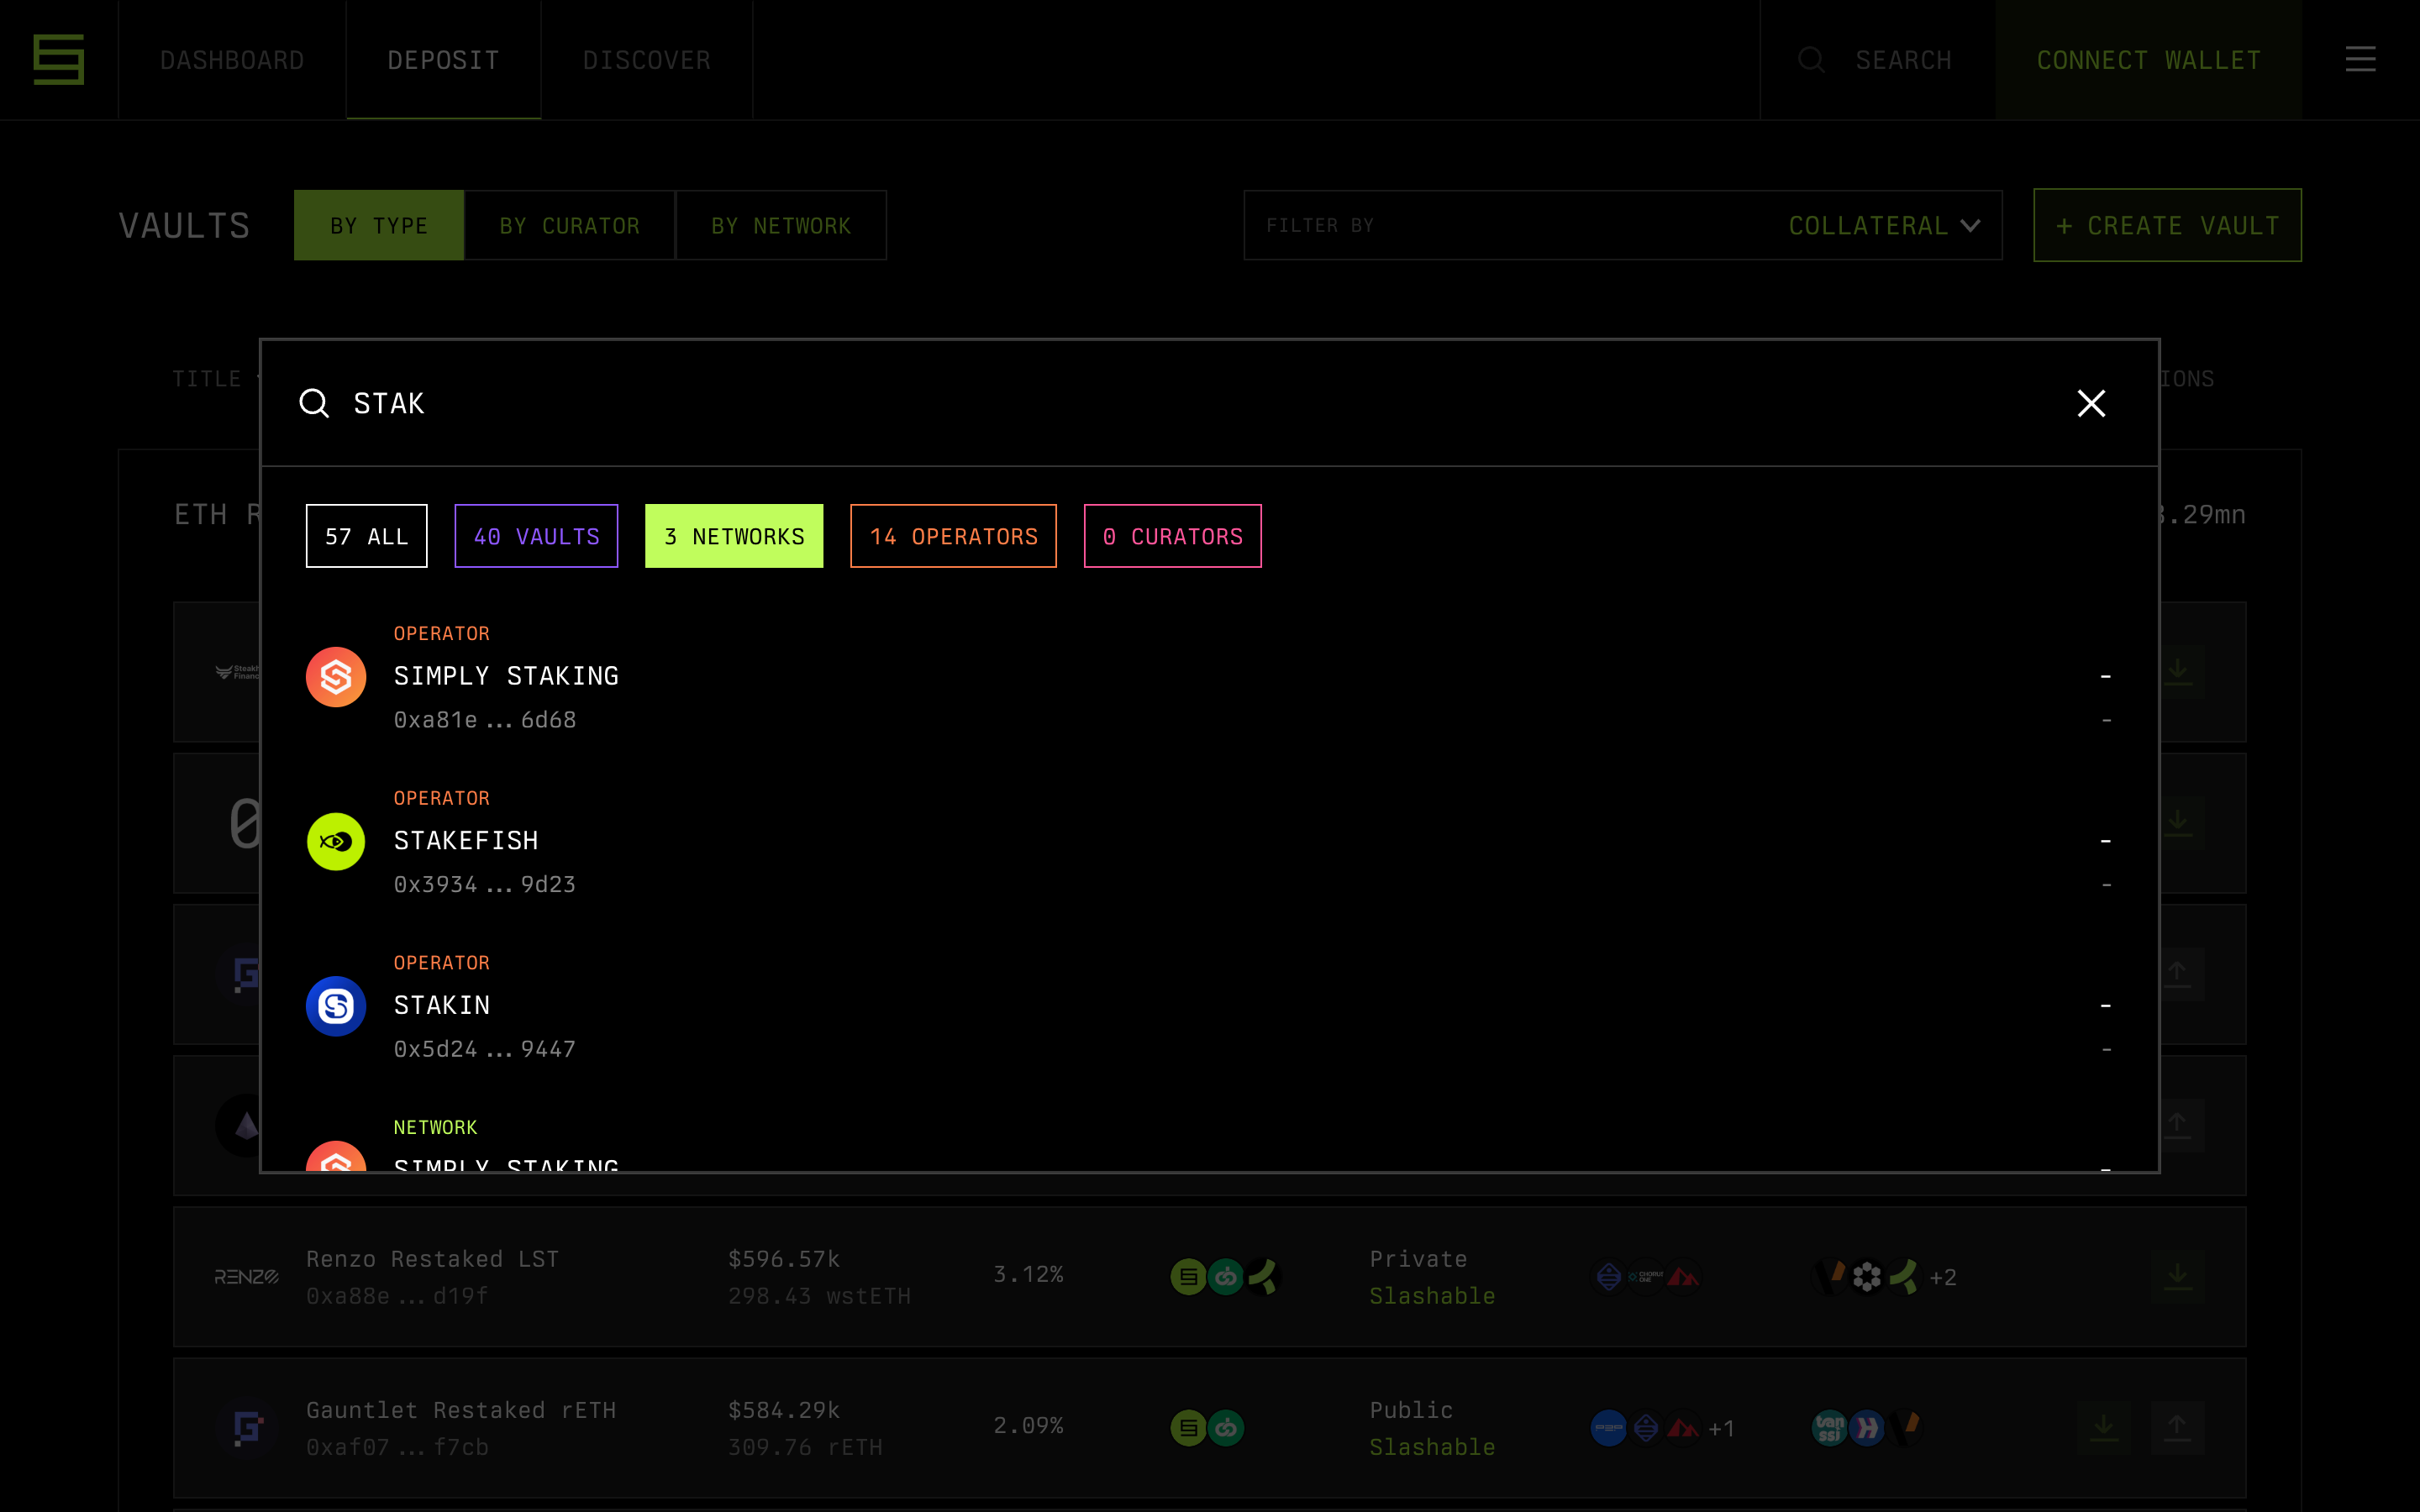The image size is (2420, 1512).
Task: Open STAKEFISH operator result
Action: pyautogui.click(x=466, y=841)
